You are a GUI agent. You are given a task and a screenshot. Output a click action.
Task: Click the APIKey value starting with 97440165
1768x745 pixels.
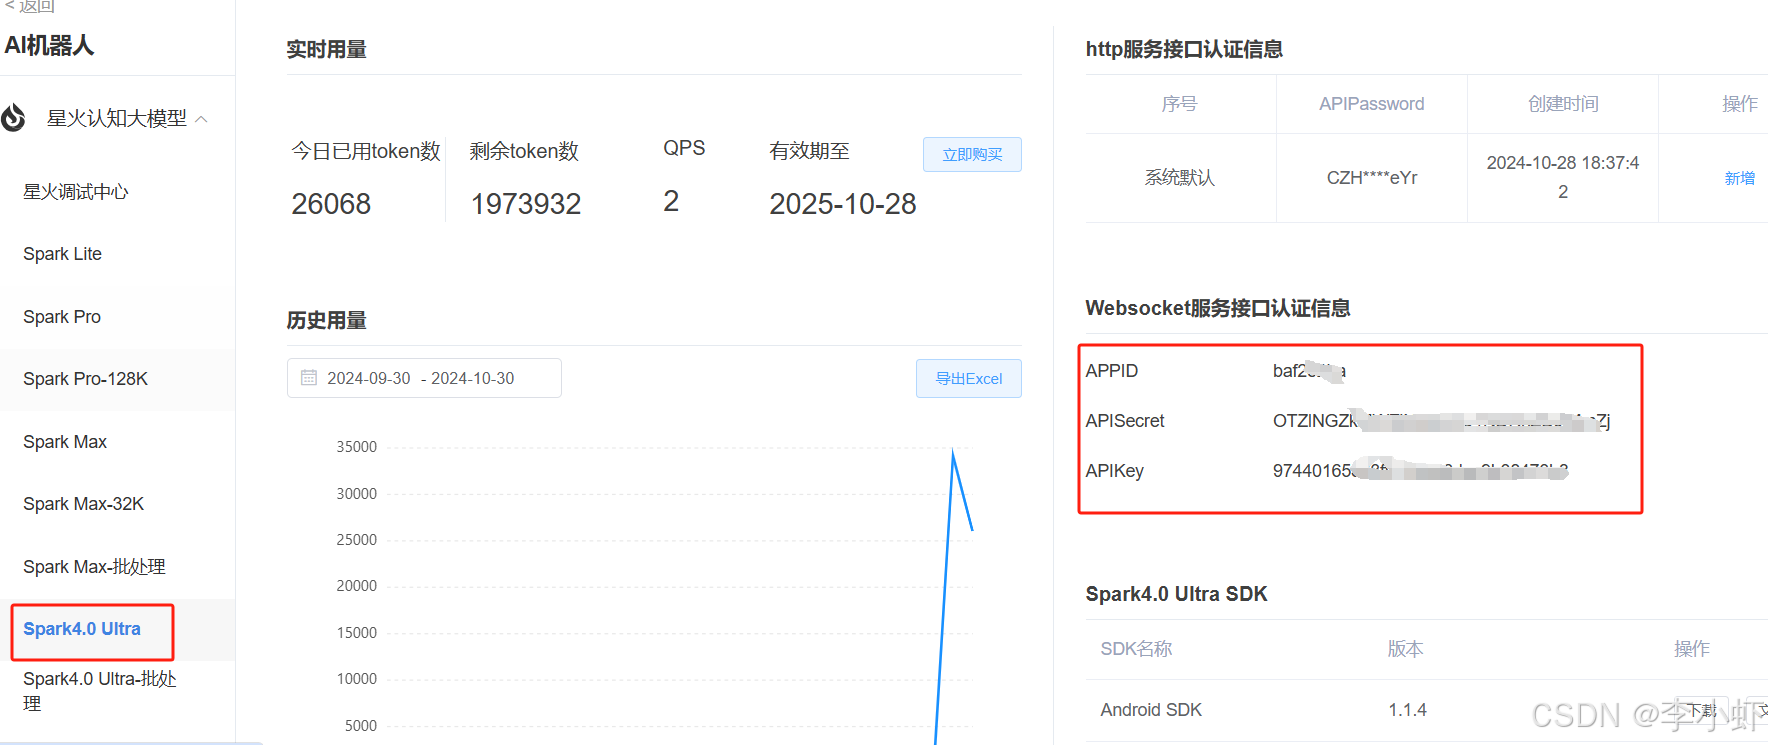(1420, 471)
